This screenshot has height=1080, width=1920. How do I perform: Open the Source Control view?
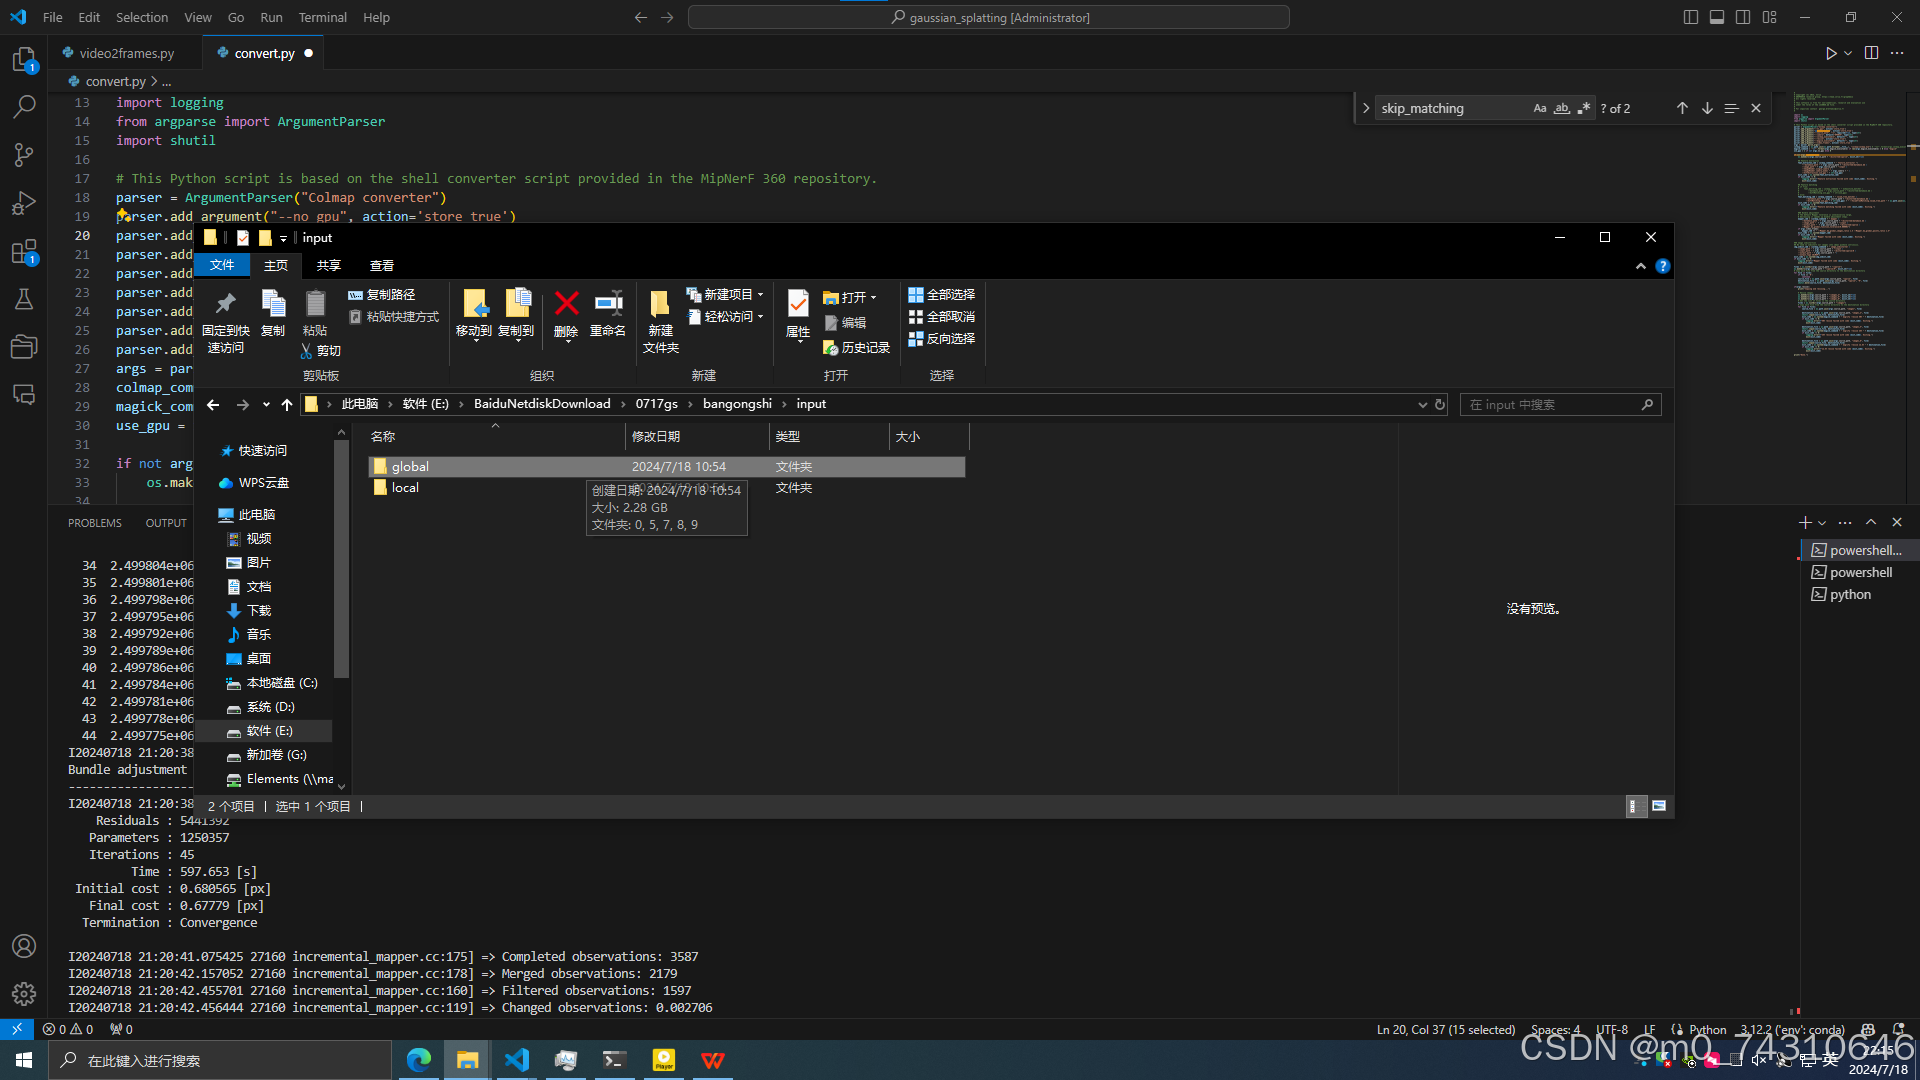click(24, 154)
